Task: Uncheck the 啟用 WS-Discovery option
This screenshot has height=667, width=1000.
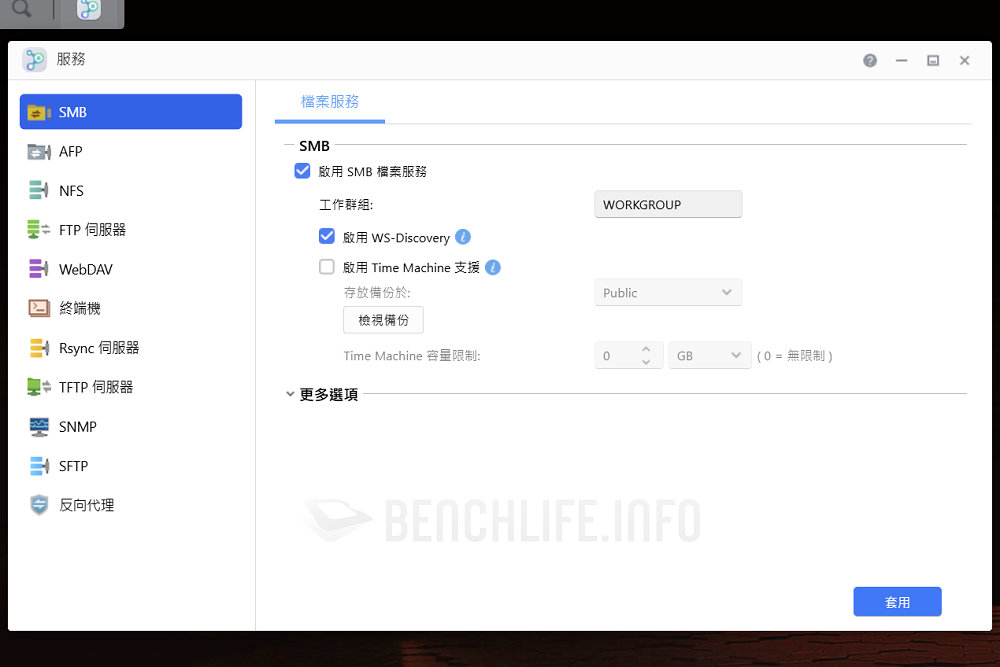Action: pos(326,237)
